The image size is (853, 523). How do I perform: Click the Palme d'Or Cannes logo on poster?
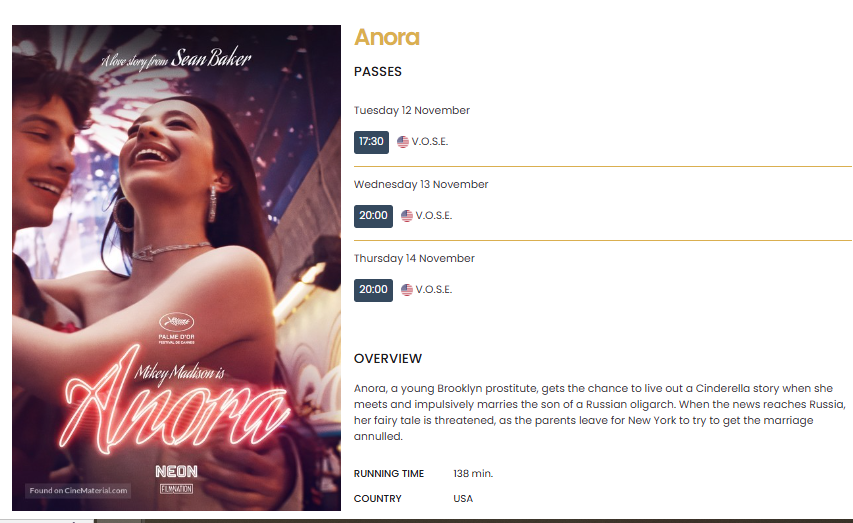click(176, 328)
